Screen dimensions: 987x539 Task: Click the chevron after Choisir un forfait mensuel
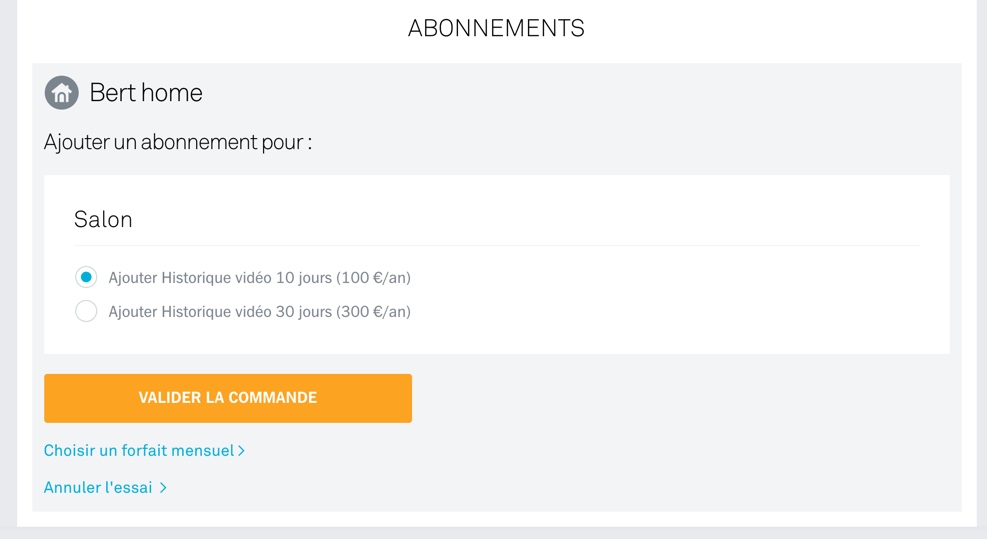pos(242,451)
